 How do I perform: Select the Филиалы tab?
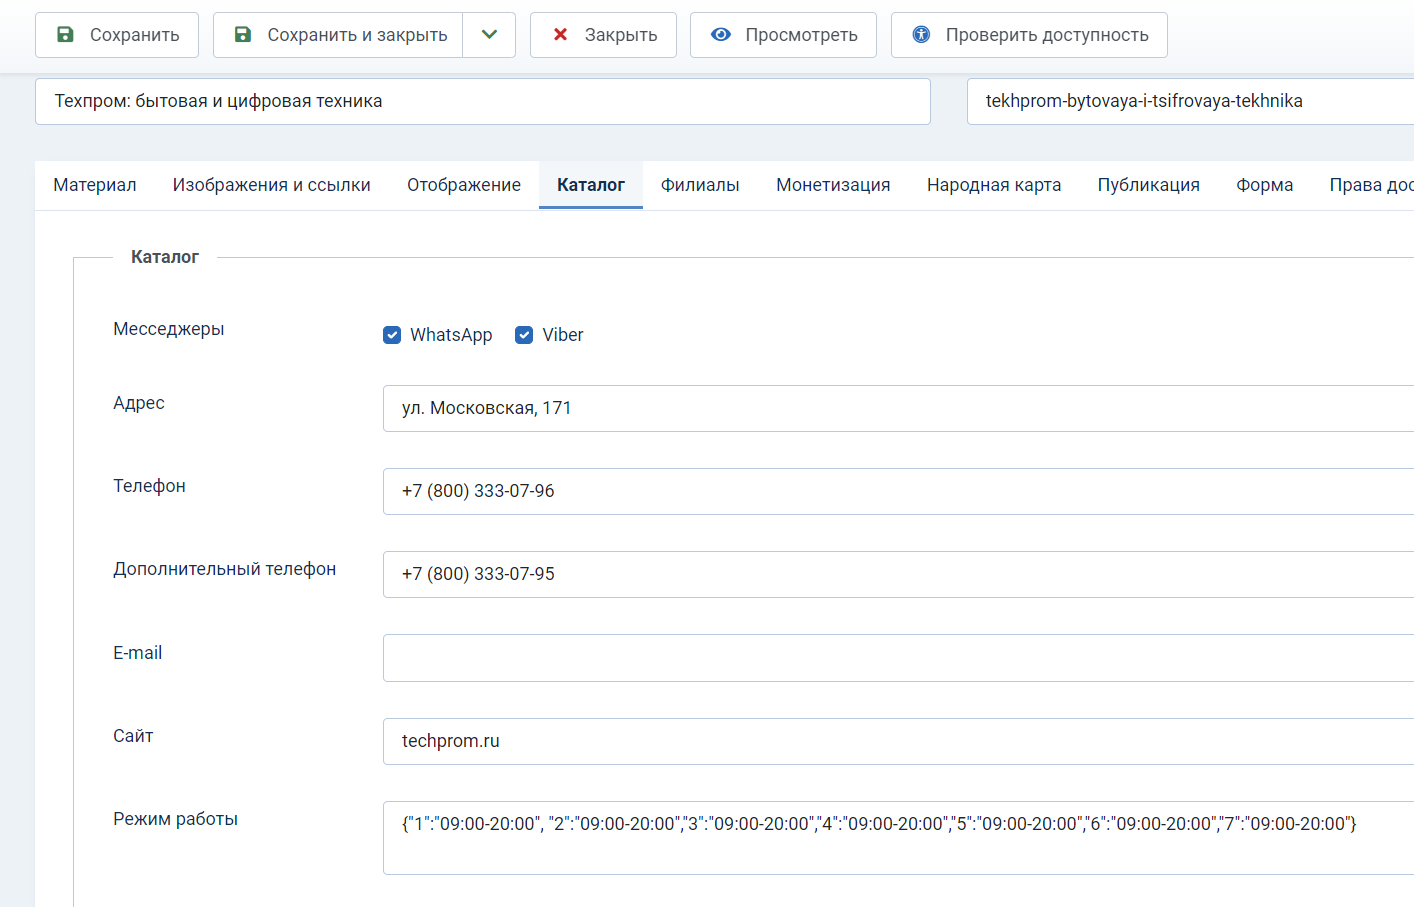point(700,185)
